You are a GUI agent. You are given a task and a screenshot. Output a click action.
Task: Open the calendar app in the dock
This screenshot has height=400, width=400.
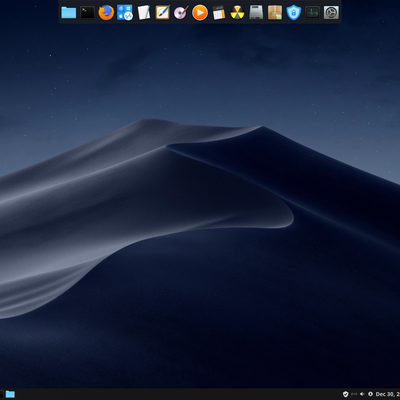219,13
